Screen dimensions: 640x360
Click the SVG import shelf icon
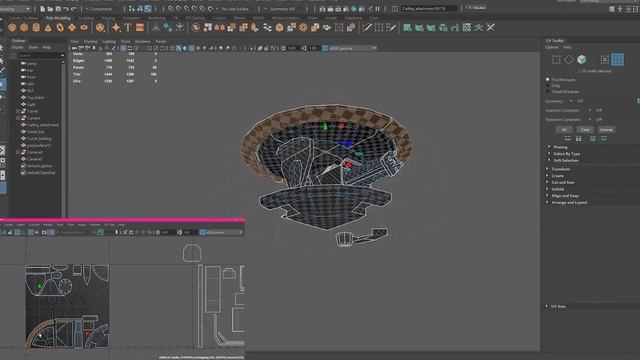[x=140, y=27]
